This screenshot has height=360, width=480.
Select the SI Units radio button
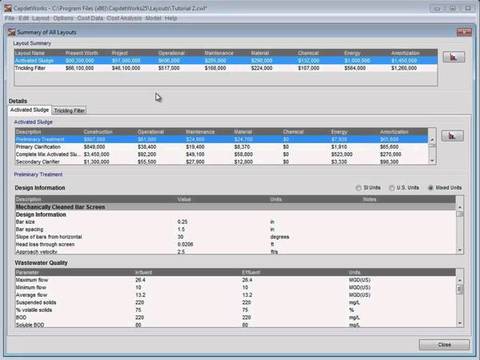click(359, 188)
